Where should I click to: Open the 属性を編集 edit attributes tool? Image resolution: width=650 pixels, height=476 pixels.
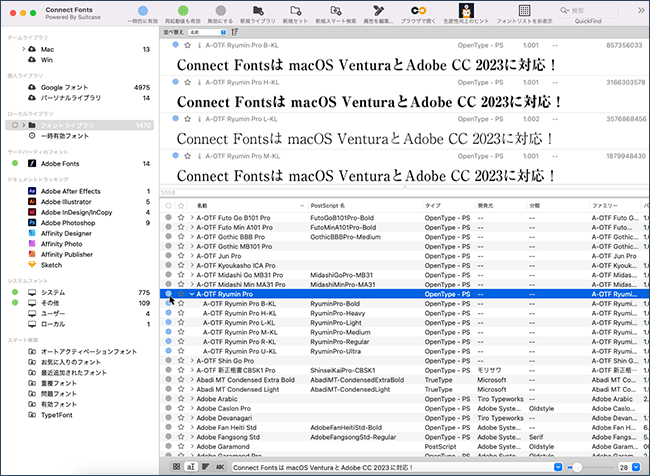coord(378,10)
